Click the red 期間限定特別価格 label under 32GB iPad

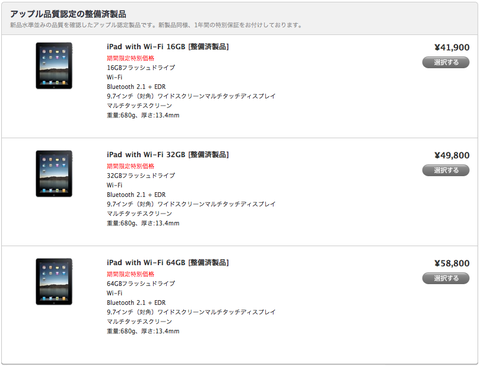click(x=130, y=166)
